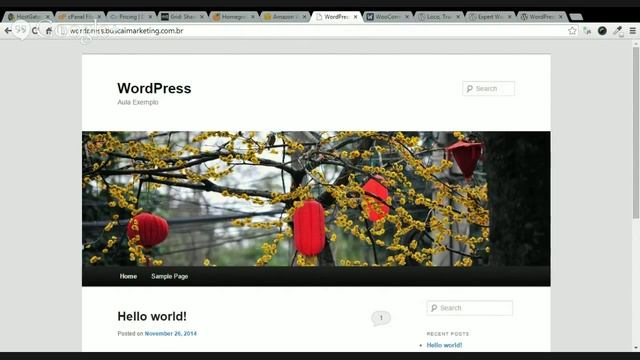Click the Aula Exemplo tagline text
Screen dimensions: 640x360
[138, 102]
